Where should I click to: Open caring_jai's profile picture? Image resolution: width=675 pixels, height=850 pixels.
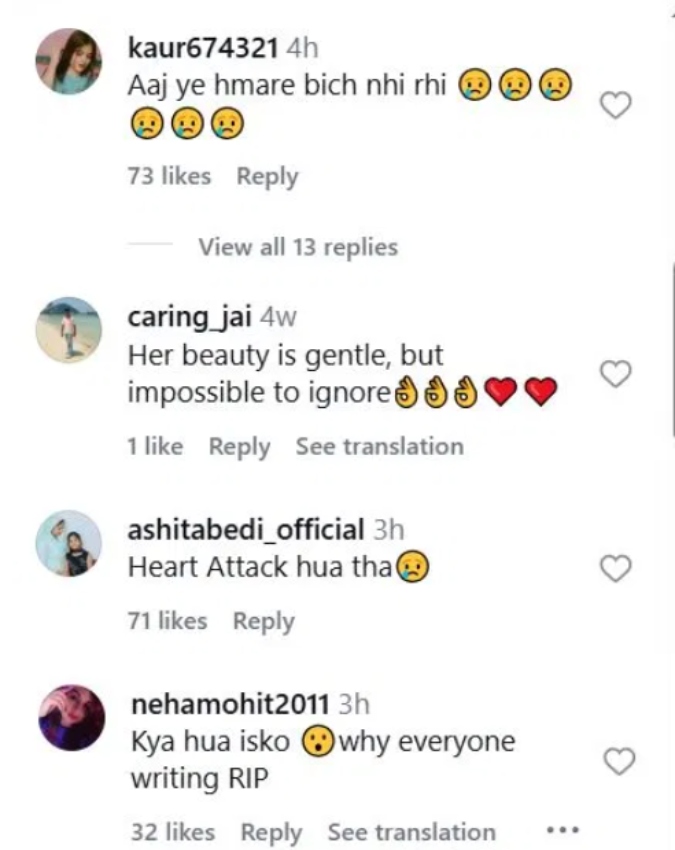[x=69, y=329]
